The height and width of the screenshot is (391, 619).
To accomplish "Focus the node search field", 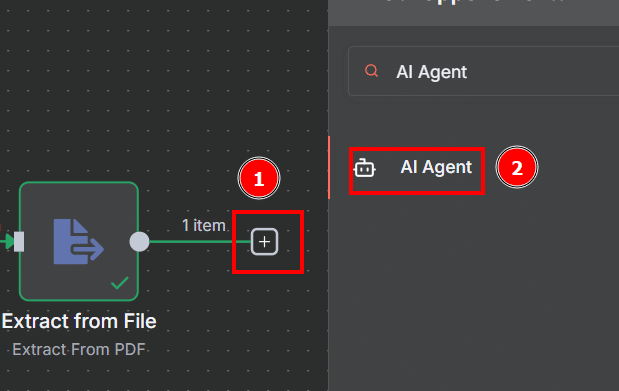I will (x=484, y=71).
